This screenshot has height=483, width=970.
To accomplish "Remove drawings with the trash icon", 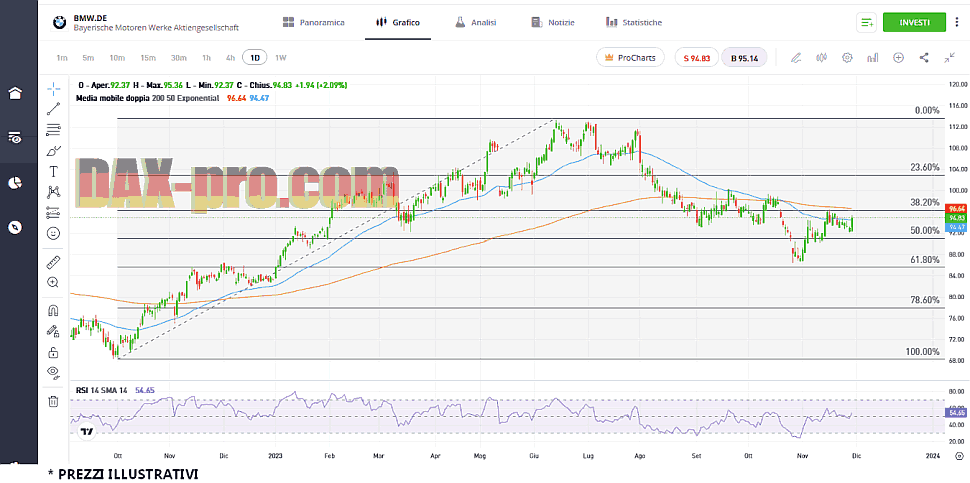I will click(54, 401).
